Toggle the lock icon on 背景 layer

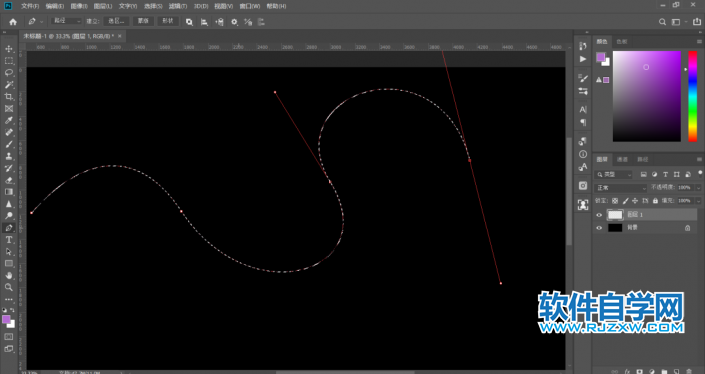(687, 228)
